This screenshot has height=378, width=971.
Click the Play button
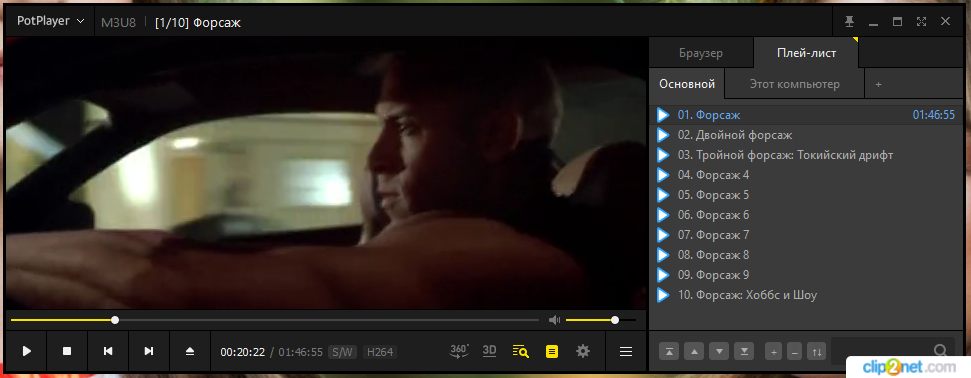(x=27, y=351)
